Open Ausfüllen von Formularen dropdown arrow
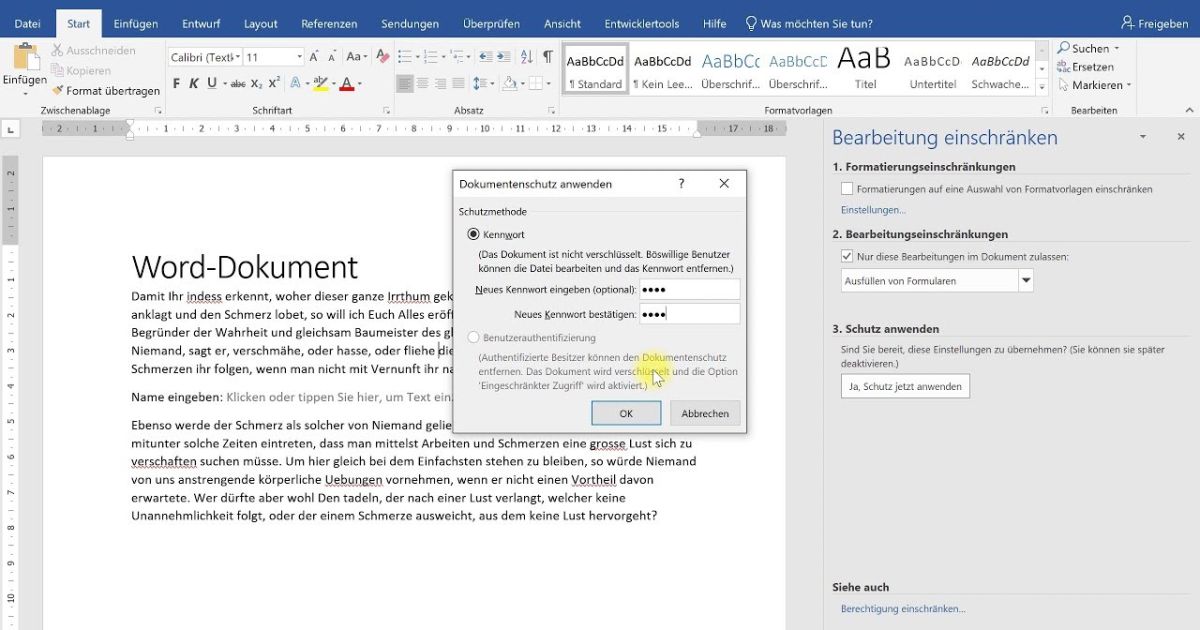This screenshot has width=1200, height=630. coord(1025,281)
